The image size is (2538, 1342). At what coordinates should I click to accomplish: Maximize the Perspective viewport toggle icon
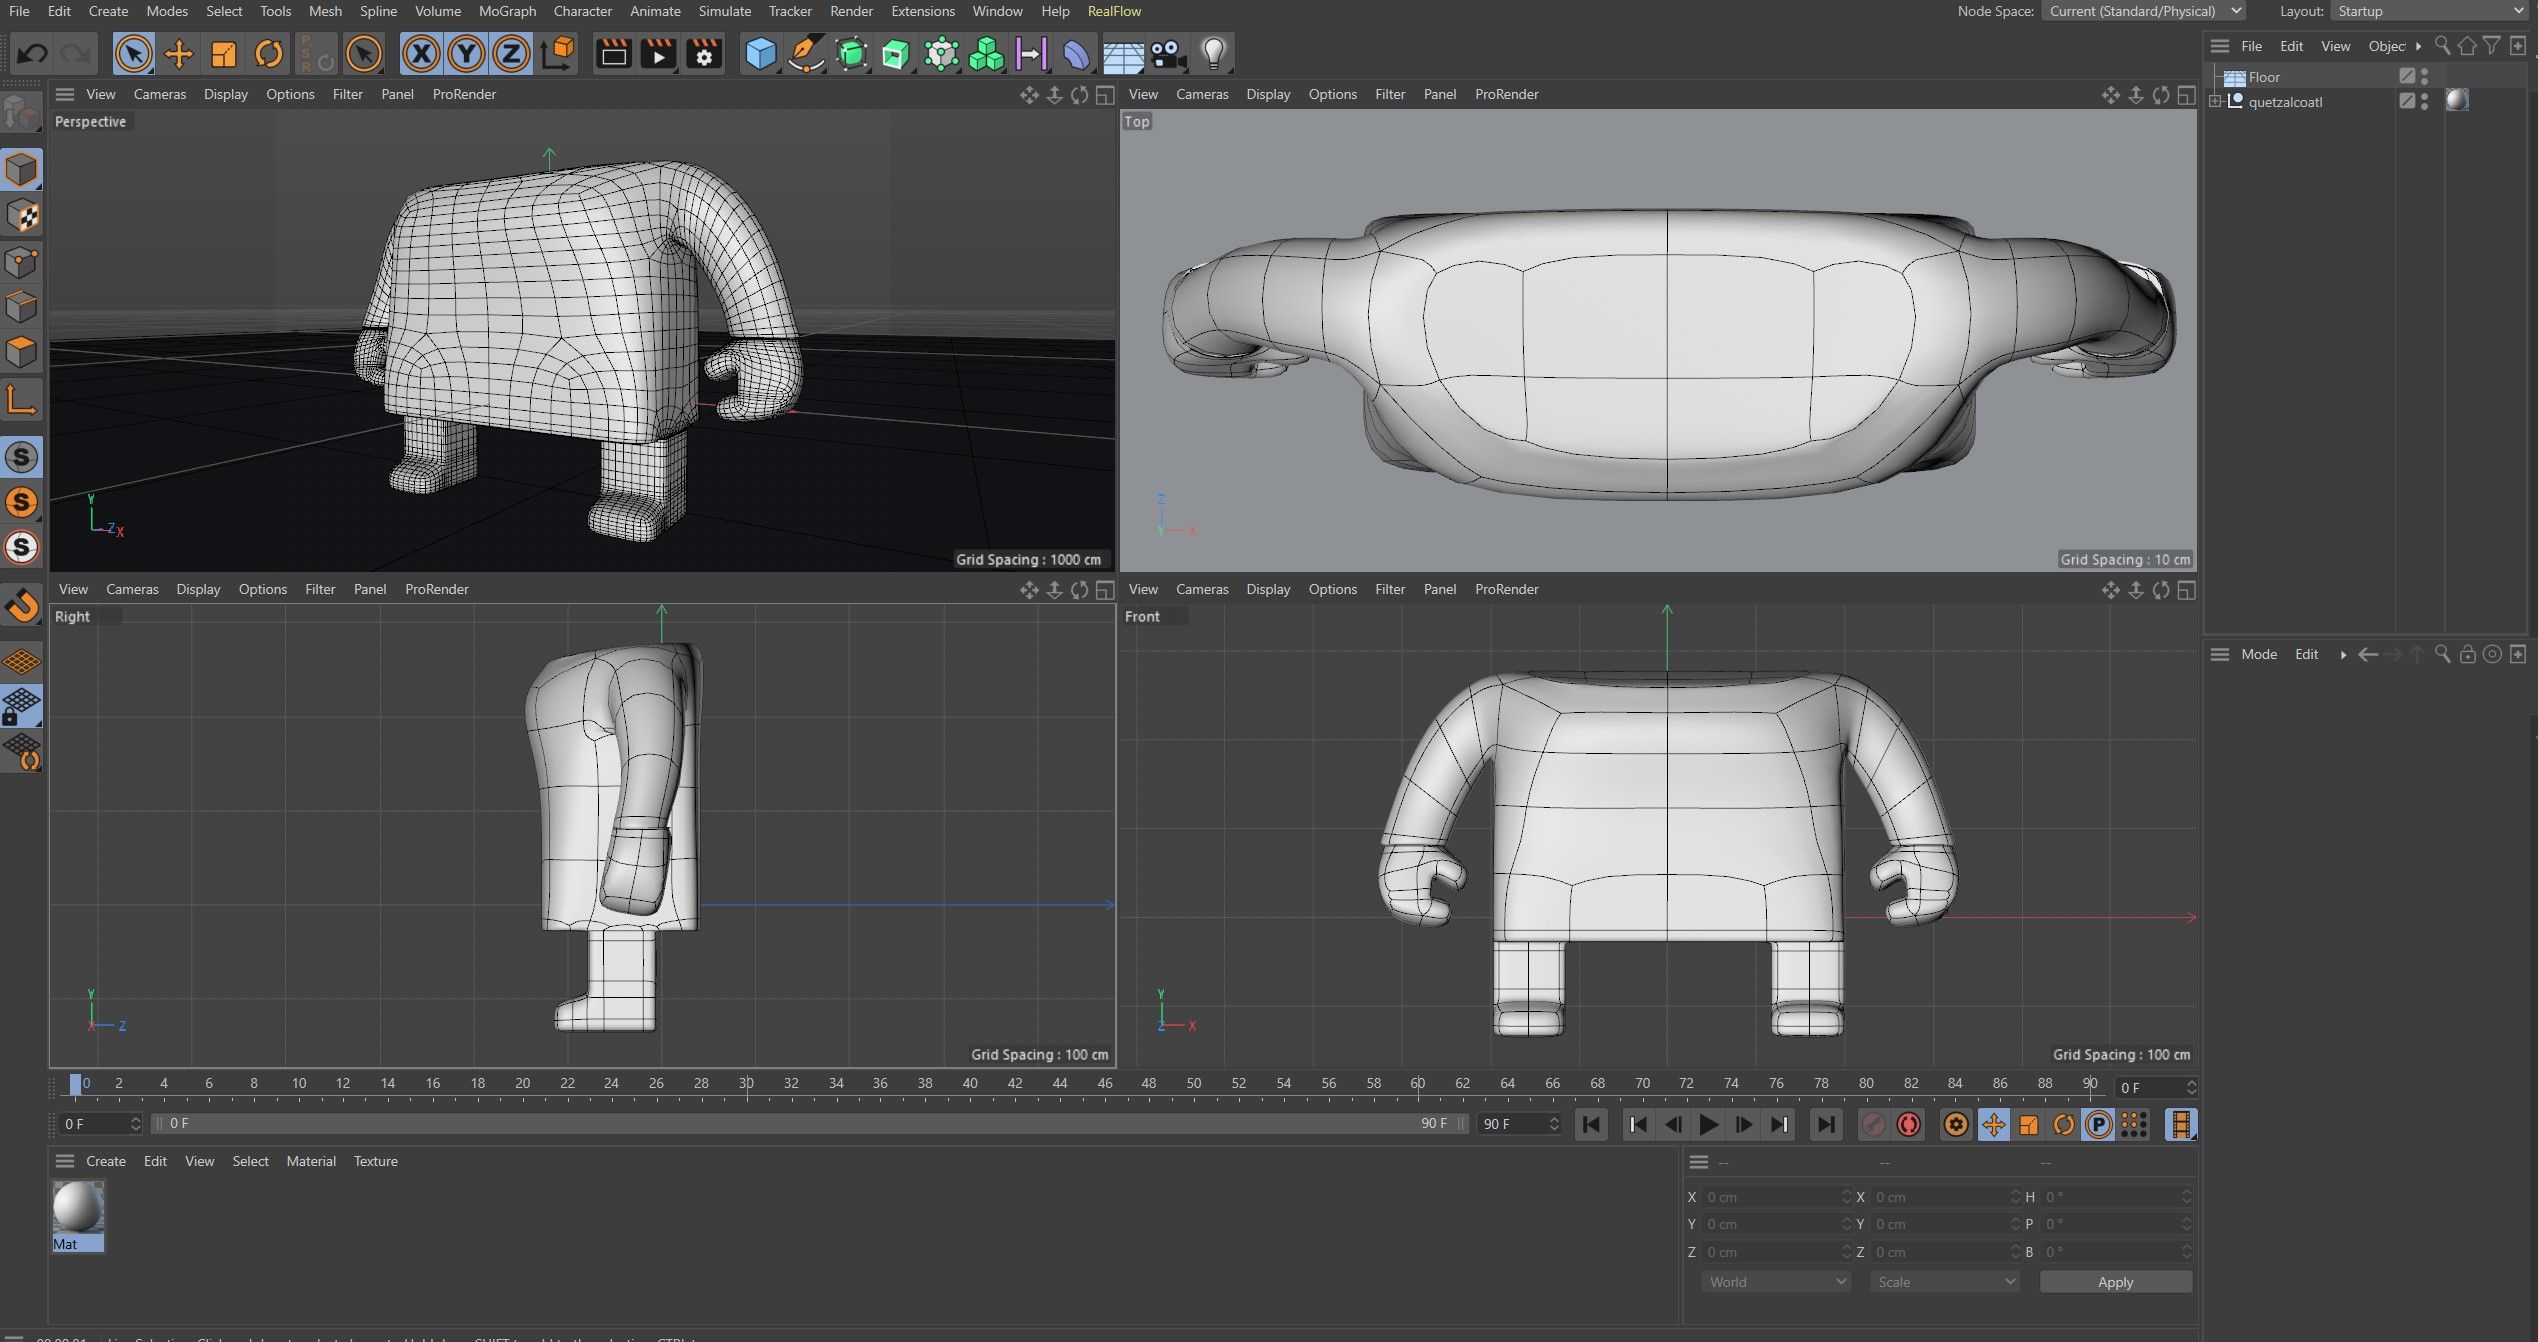[1105, 95]
